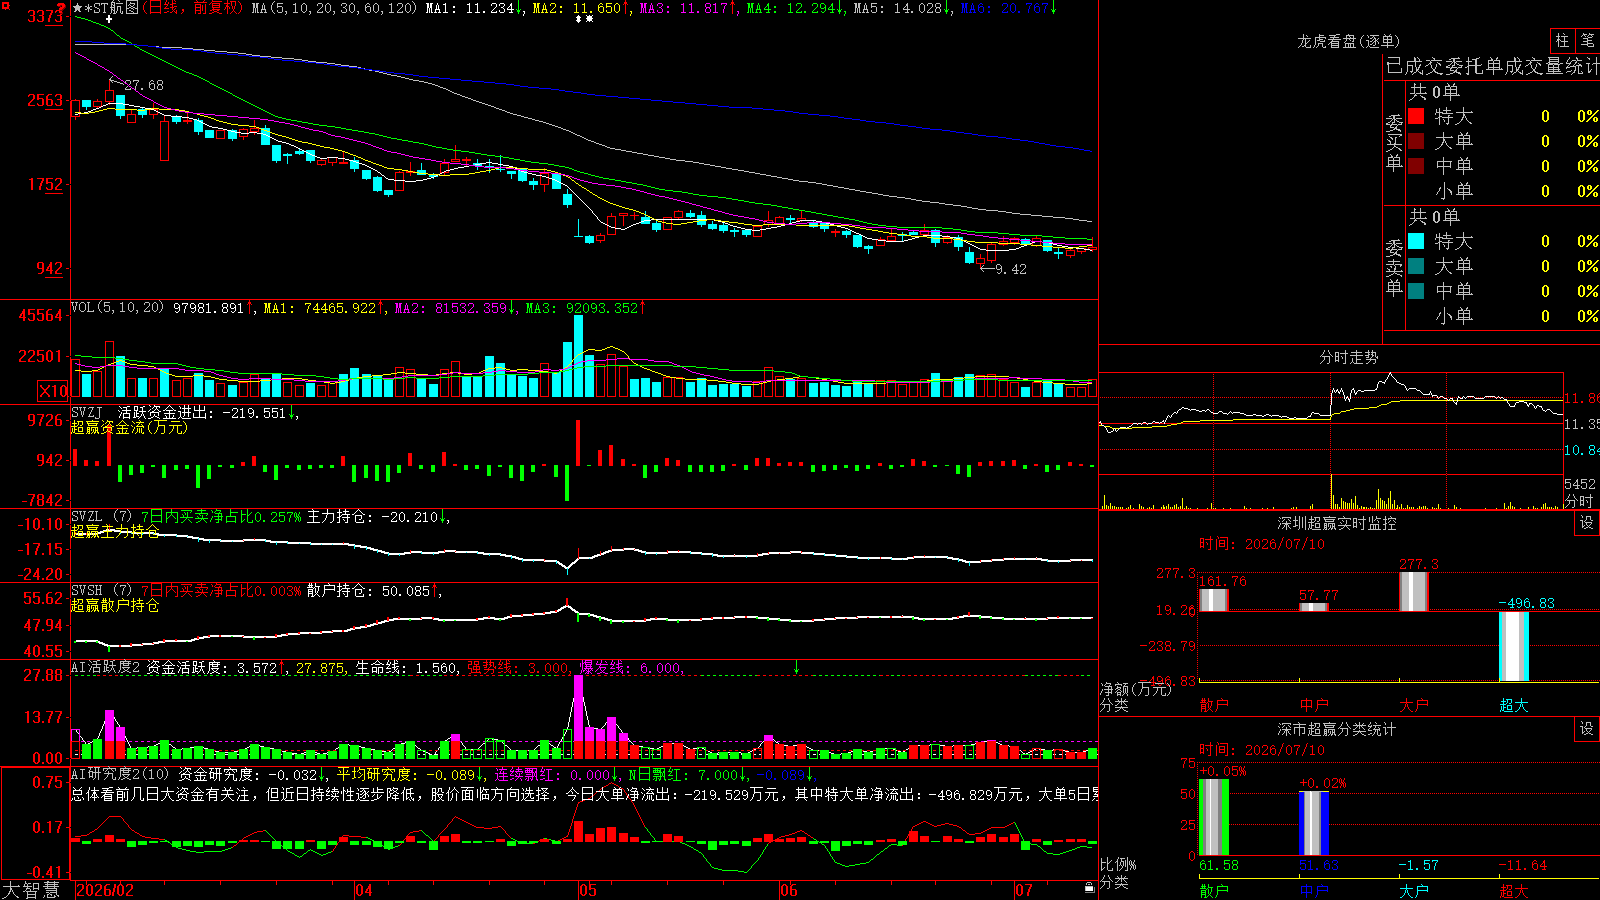Click the (日线,前复权) period label

[x=193, y=8]
